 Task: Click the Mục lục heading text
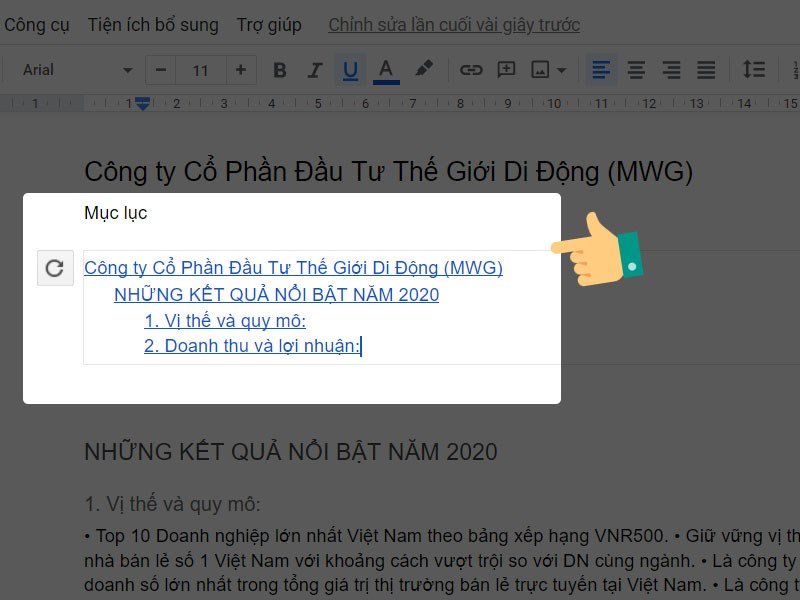(116, 213)
